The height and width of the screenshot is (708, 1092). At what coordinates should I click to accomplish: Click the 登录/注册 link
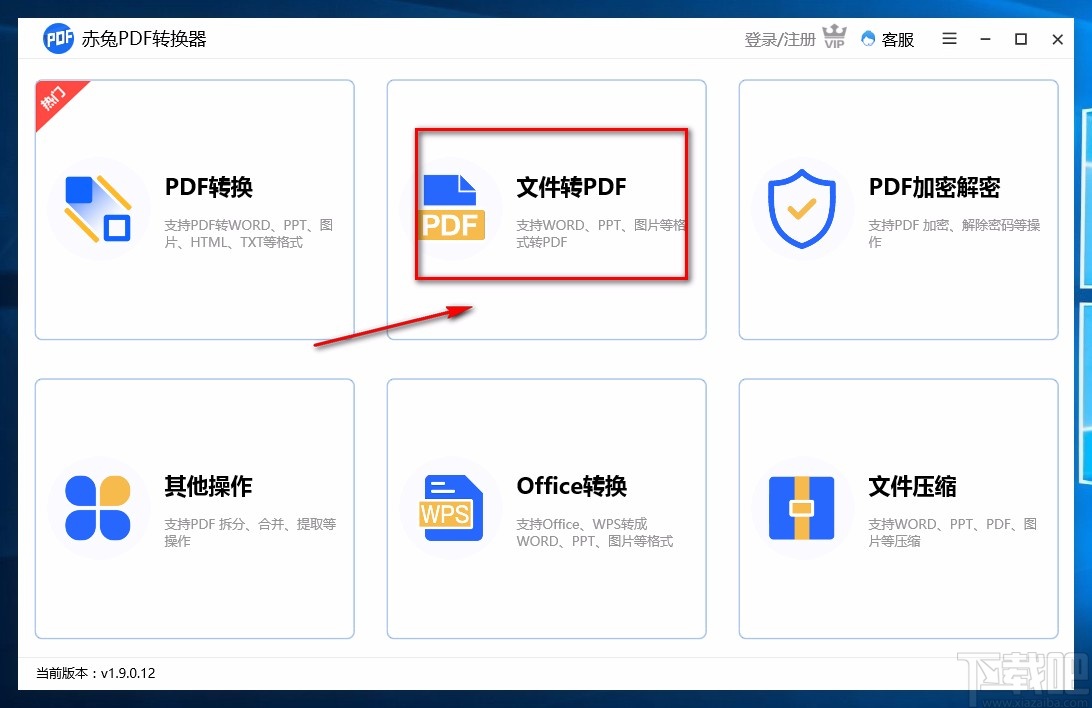pos(780,39)
